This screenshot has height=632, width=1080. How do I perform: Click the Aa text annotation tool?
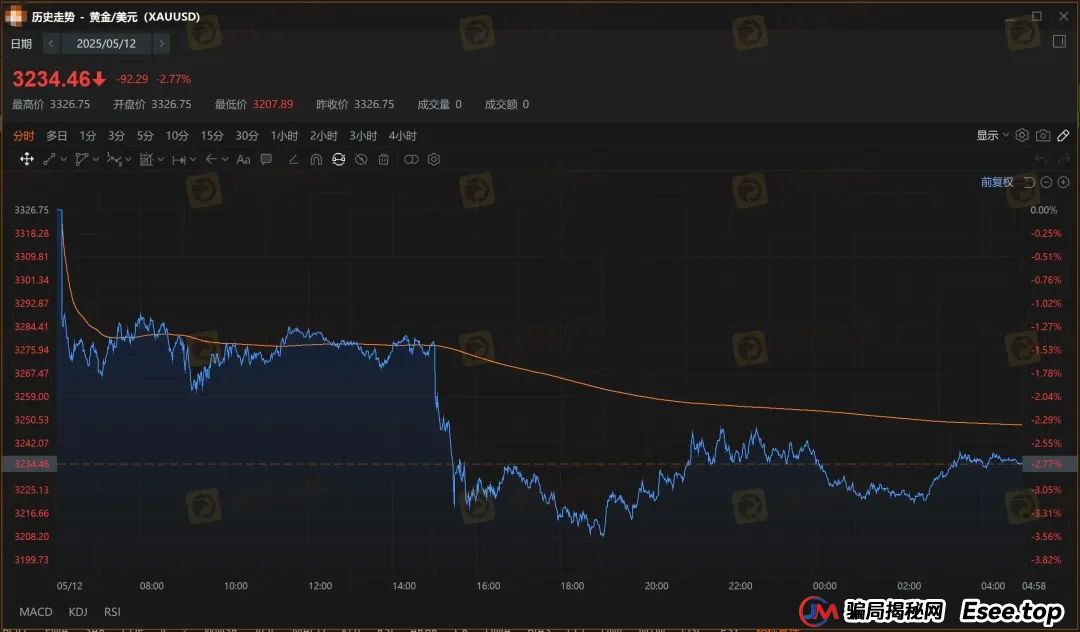243,159
